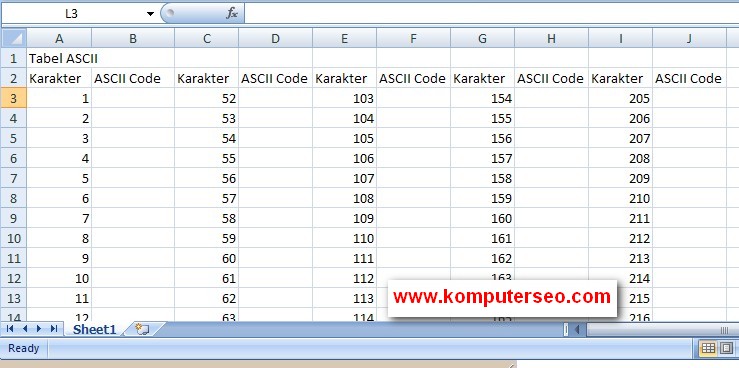
Task: Switch to Page Layout view icon
Action: (726, 349)
